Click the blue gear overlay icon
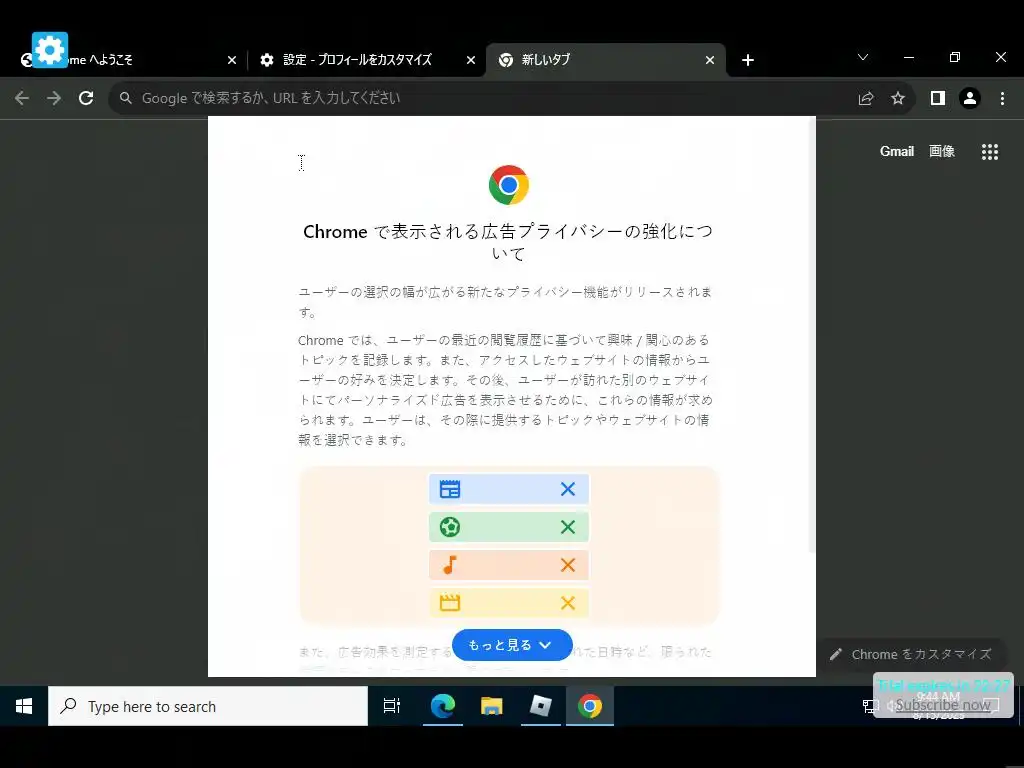 [50, 50]
